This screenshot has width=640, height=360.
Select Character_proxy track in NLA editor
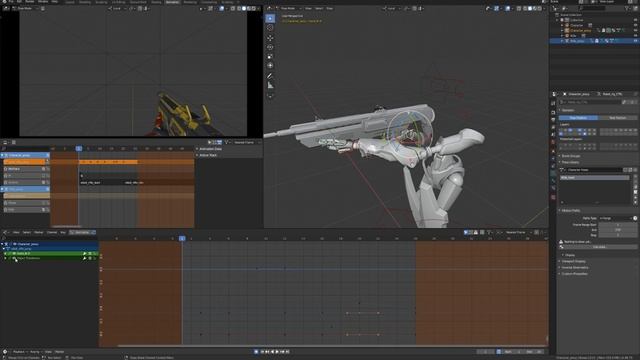coord(24,155)
